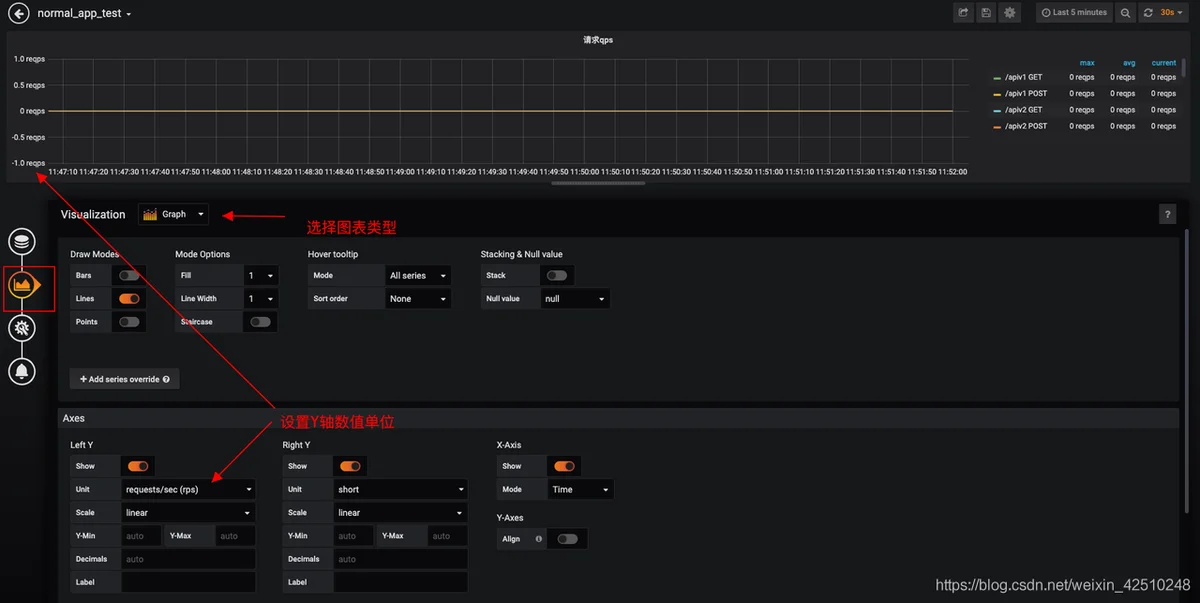The height and width of the screenshot is (603, 1200).
Task: Click the Right Y Y-Max field
Action: point(448,536)
